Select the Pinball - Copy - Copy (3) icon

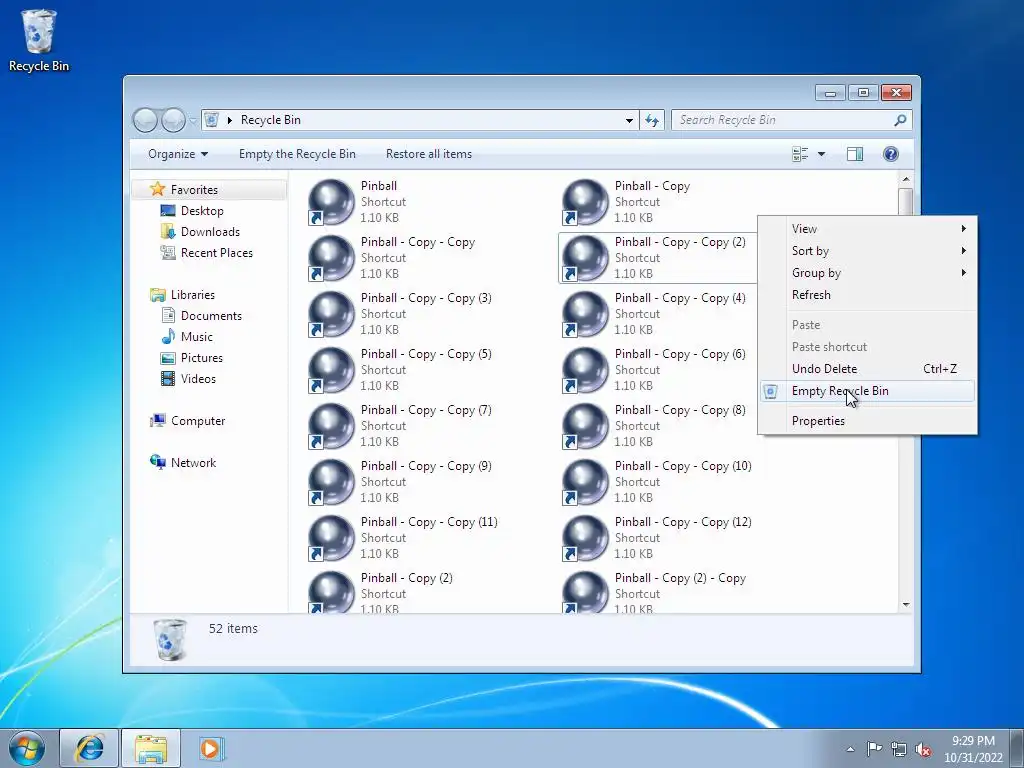pyautogui.click(x=331, y=313)
